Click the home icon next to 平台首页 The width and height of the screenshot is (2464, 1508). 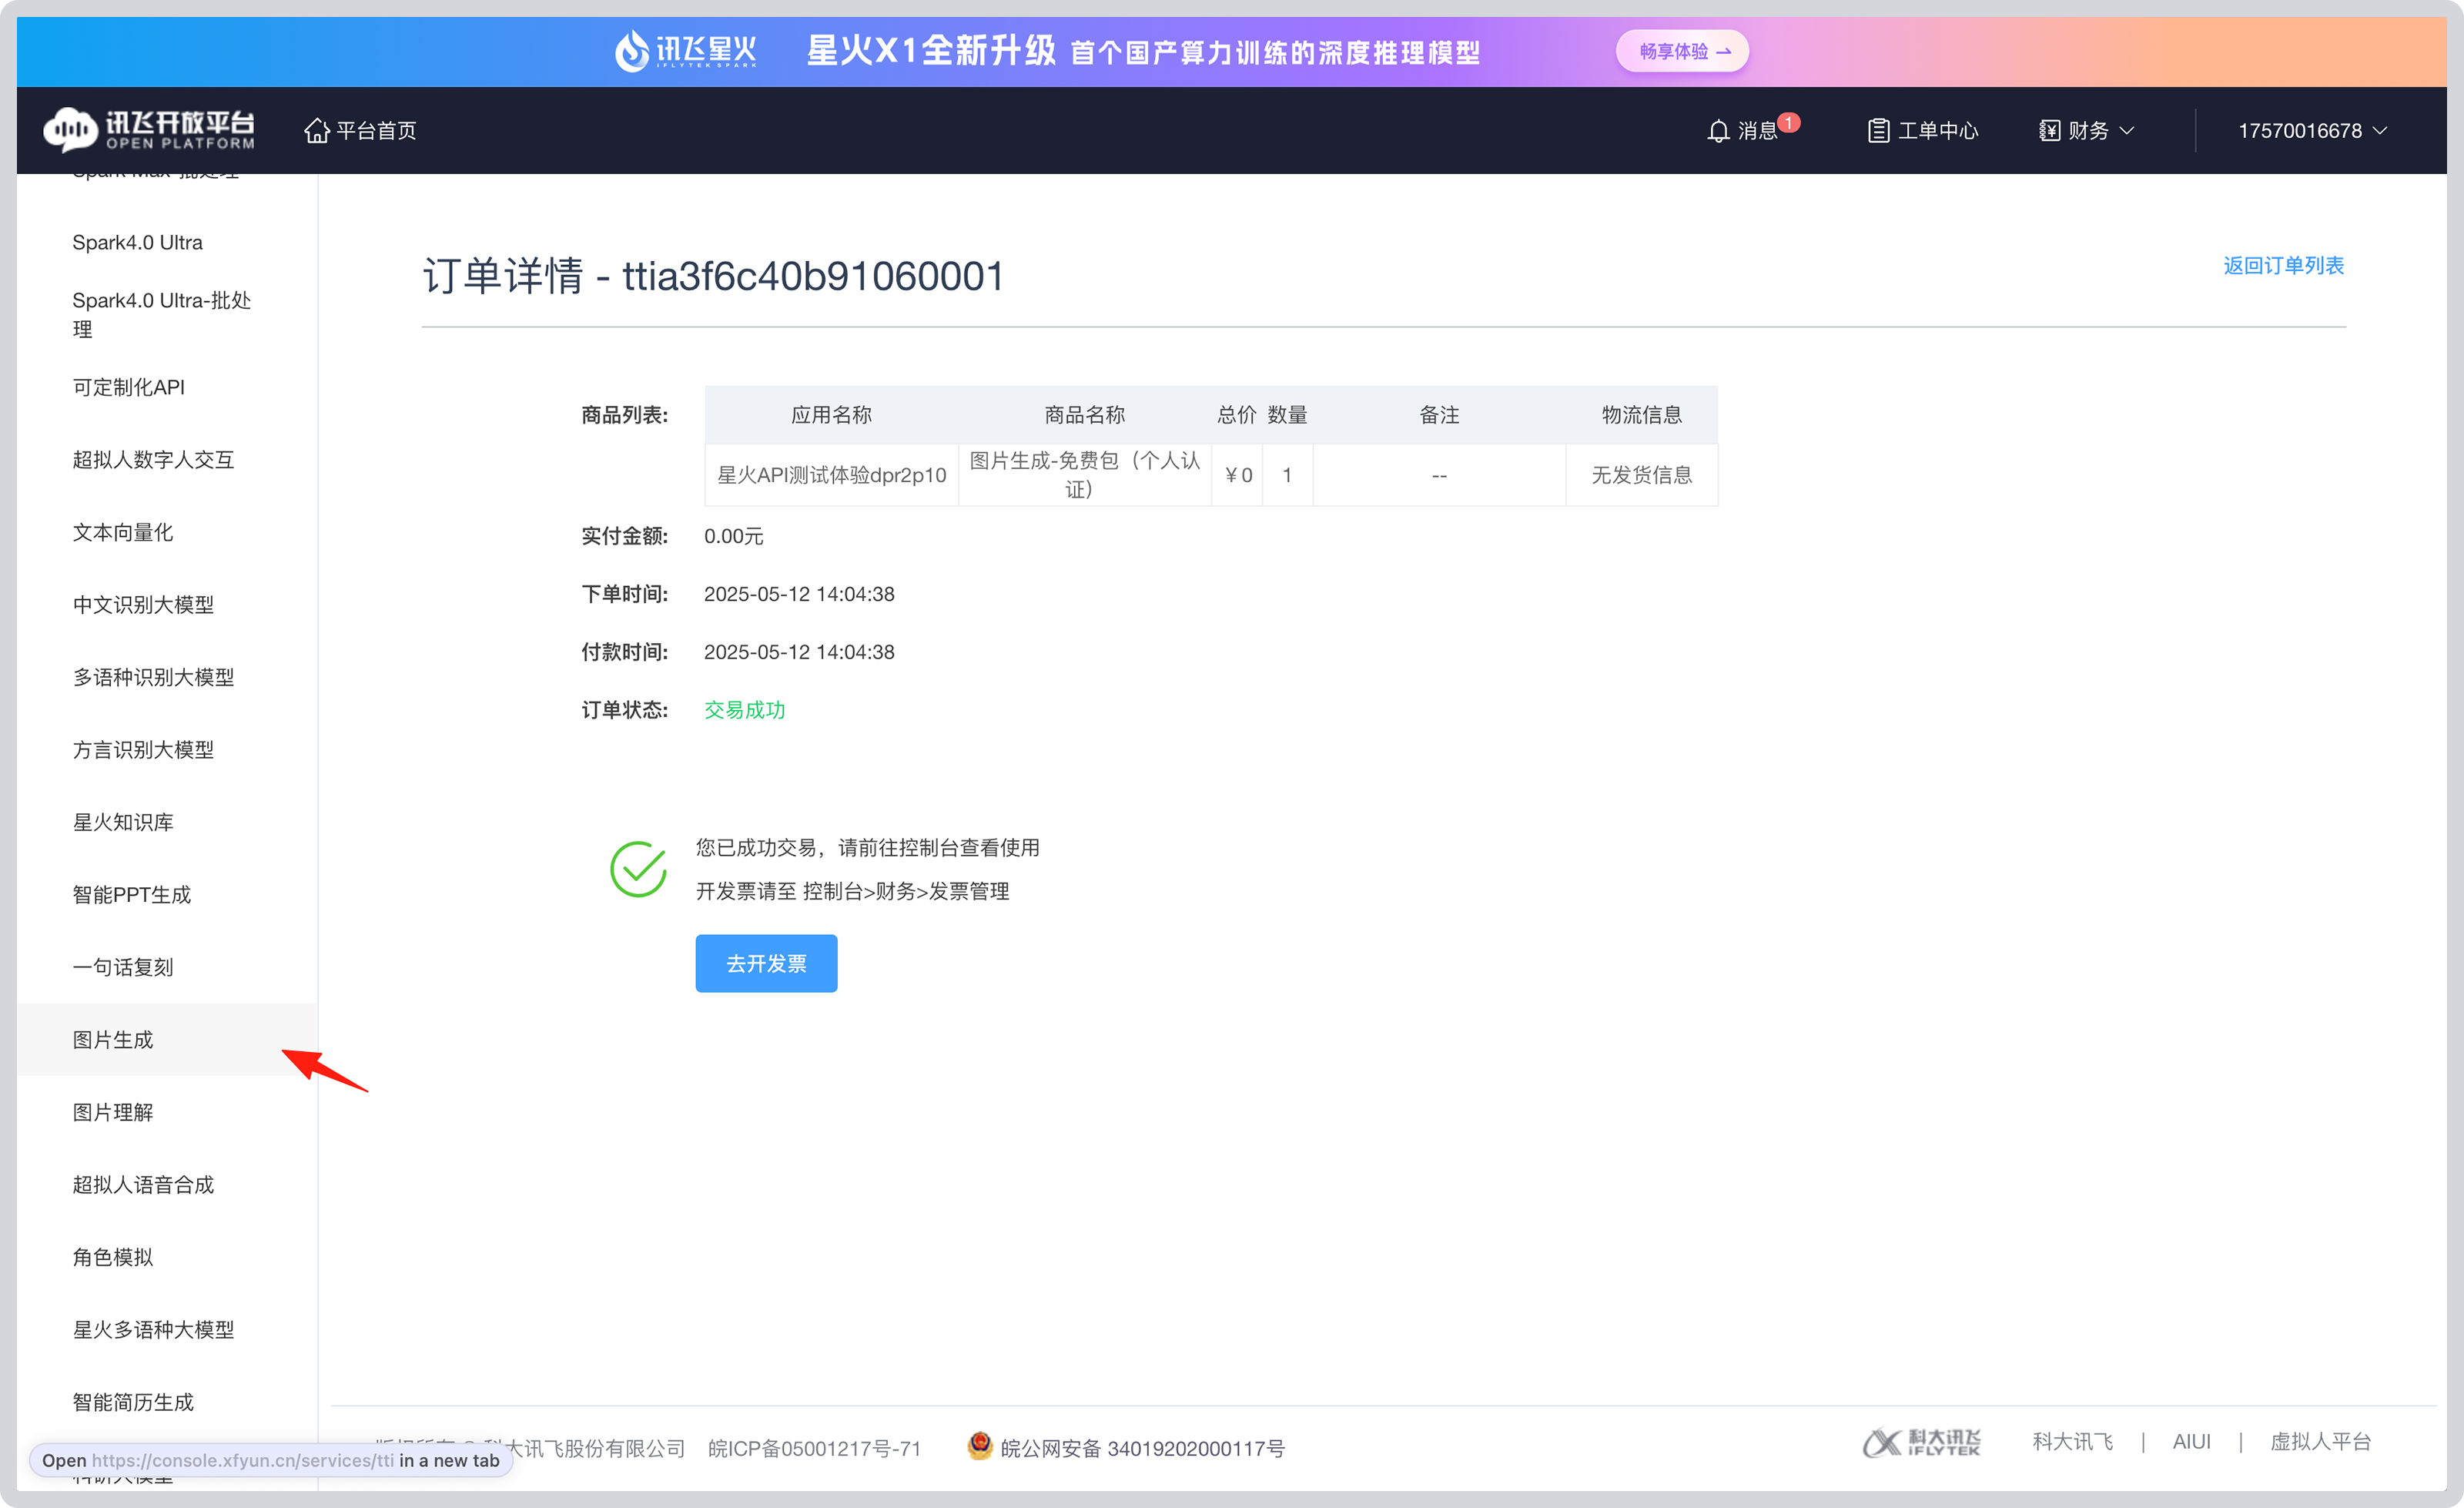(317, 130)
